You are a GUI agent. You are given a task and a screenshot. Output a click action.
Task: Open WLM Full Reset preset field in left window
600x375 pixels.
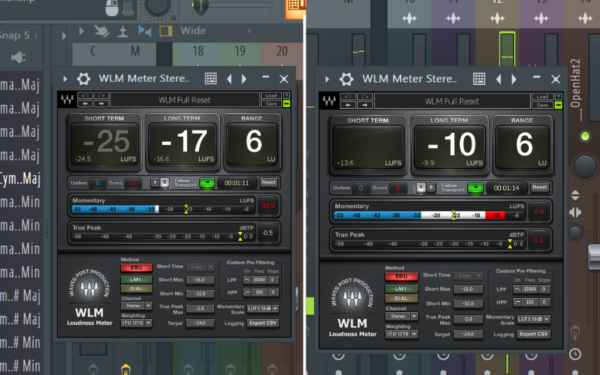point(184,100)
